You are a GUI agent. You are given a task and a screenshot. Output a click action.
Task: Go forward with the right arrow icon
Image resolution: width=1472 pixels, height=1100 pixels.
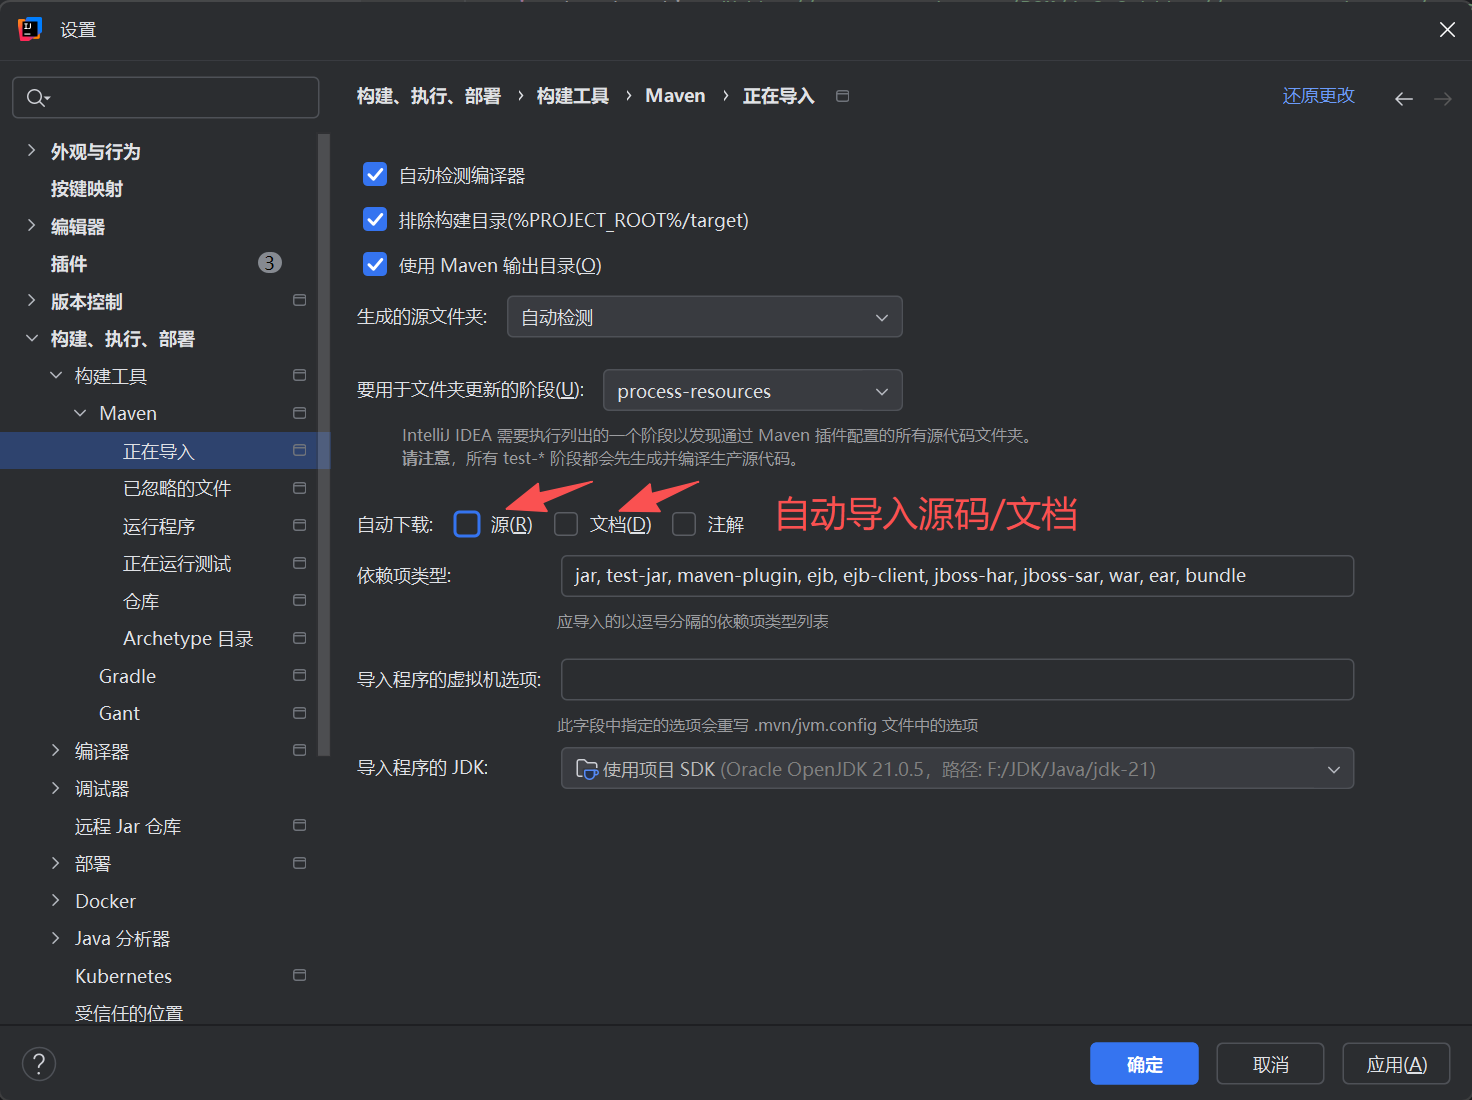point(1442,98)
